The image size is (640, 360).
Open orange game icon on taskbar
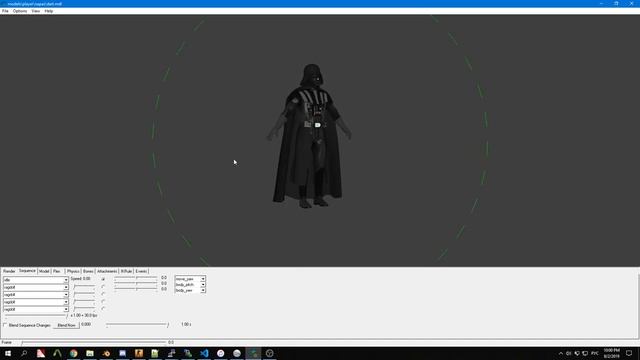coord(139,353)
